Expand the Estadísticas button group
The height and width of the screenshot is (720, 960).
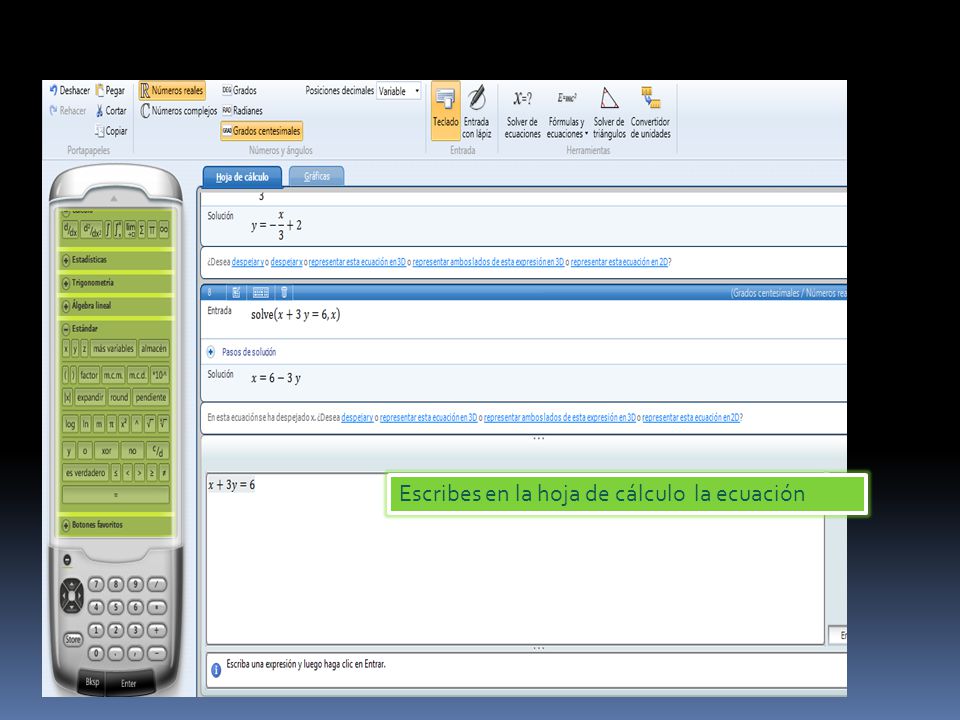tap(66, 260)
